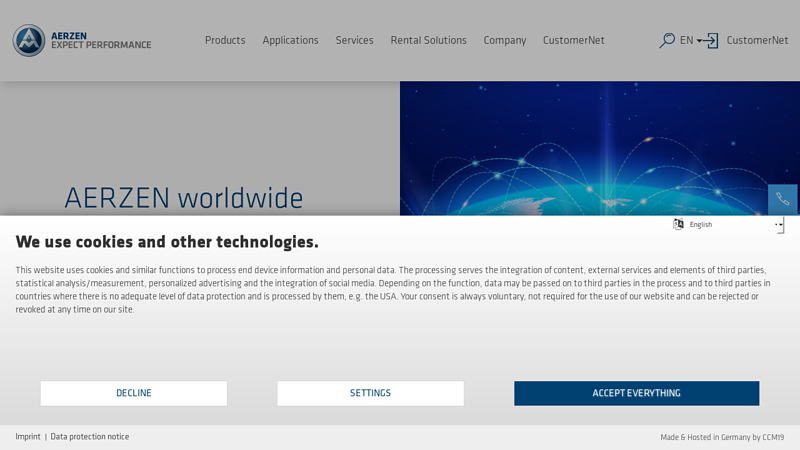Viewport: 800px width, 450px height.
Task: Select CustomerNet in the main navigation
Action: 573,41
